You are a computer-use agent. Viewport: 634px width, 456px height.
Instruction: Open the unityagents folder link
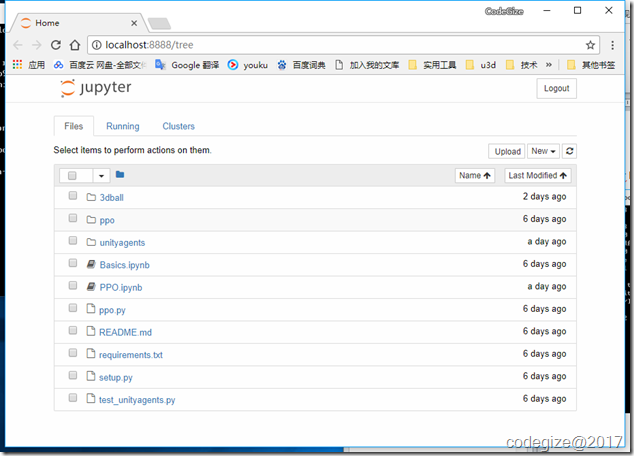tap(122, 243)
